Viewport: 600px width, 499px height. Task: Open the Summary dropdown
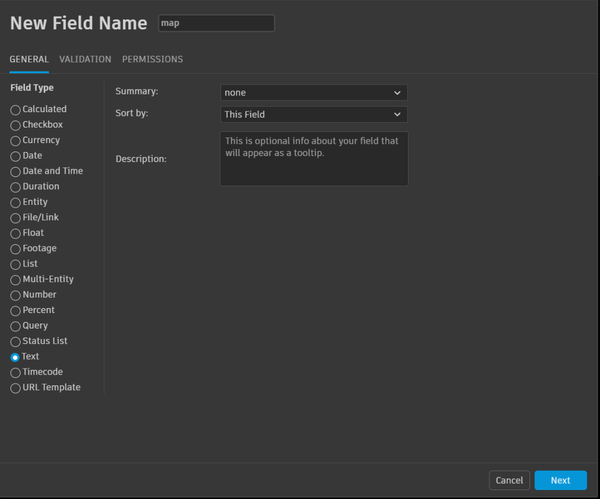click(313, 92)
